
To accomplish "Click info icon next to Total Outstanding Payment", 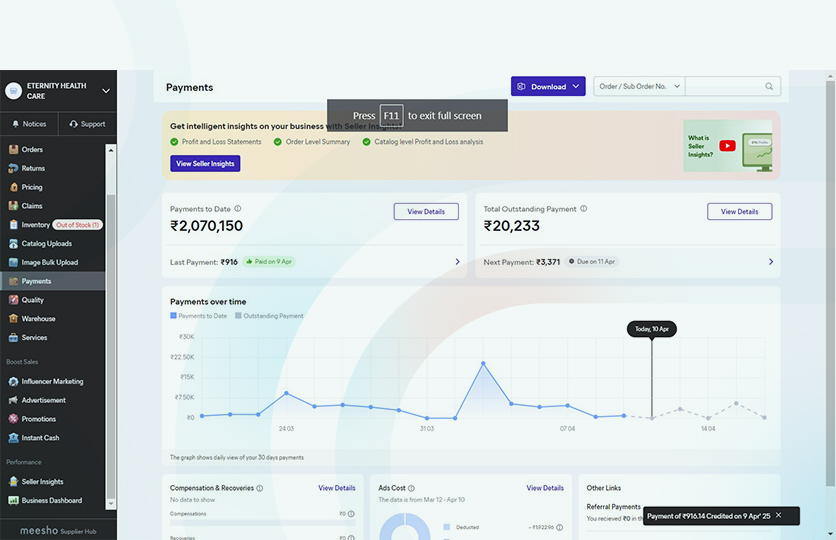I will pyautogui.click(x=584, y=209).
